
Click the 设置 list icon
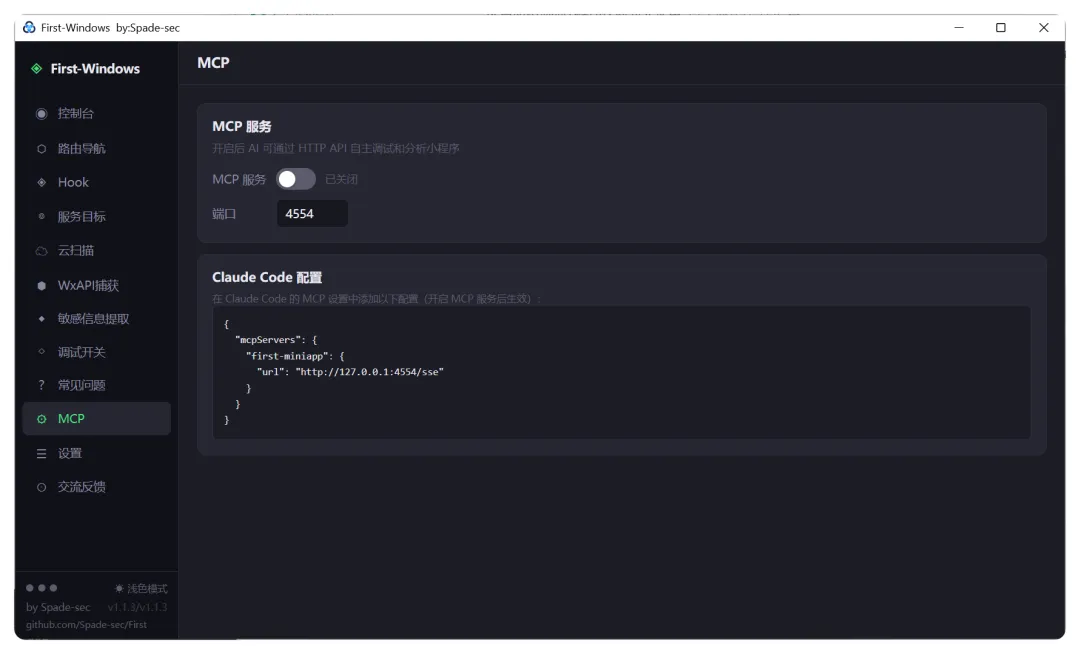pos(41,454)
